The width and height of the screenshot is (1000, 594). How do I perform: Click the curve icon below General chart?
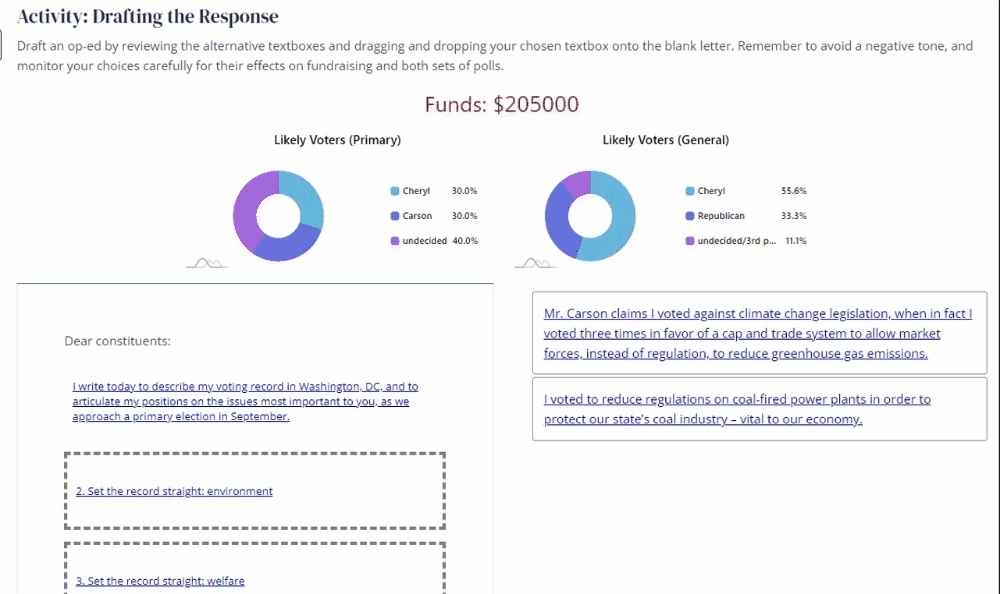click(x=534, y=263)
